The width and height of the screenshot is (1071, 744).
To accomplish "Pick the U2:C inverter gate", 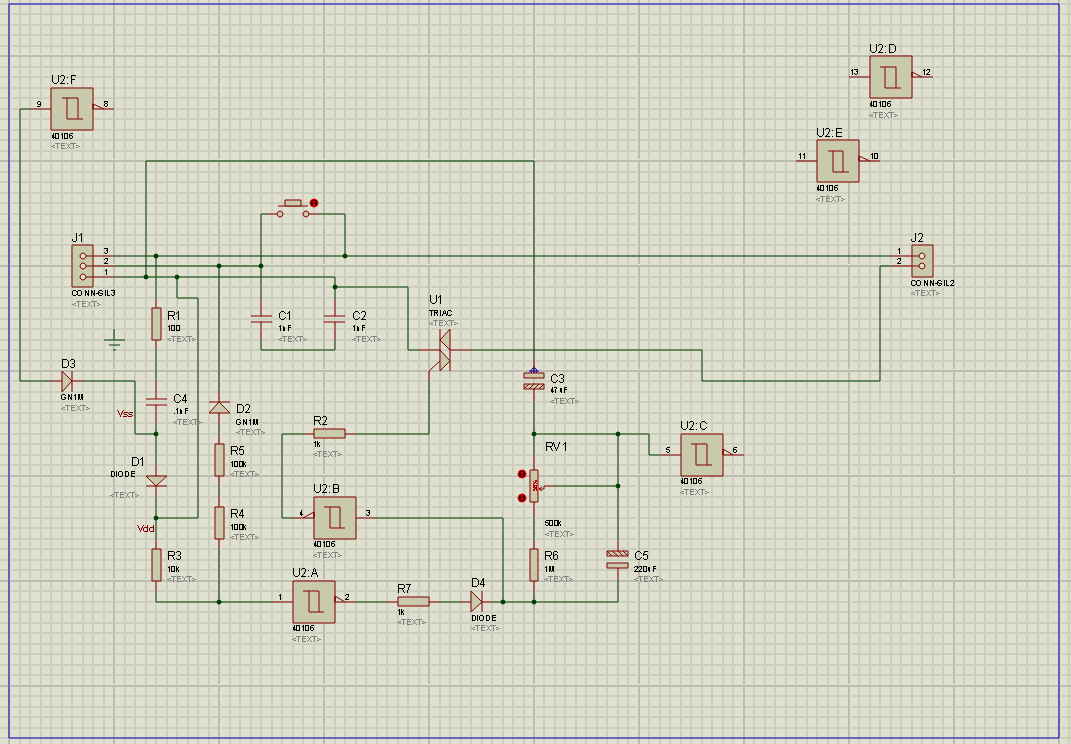I will (x=701, y=455).
